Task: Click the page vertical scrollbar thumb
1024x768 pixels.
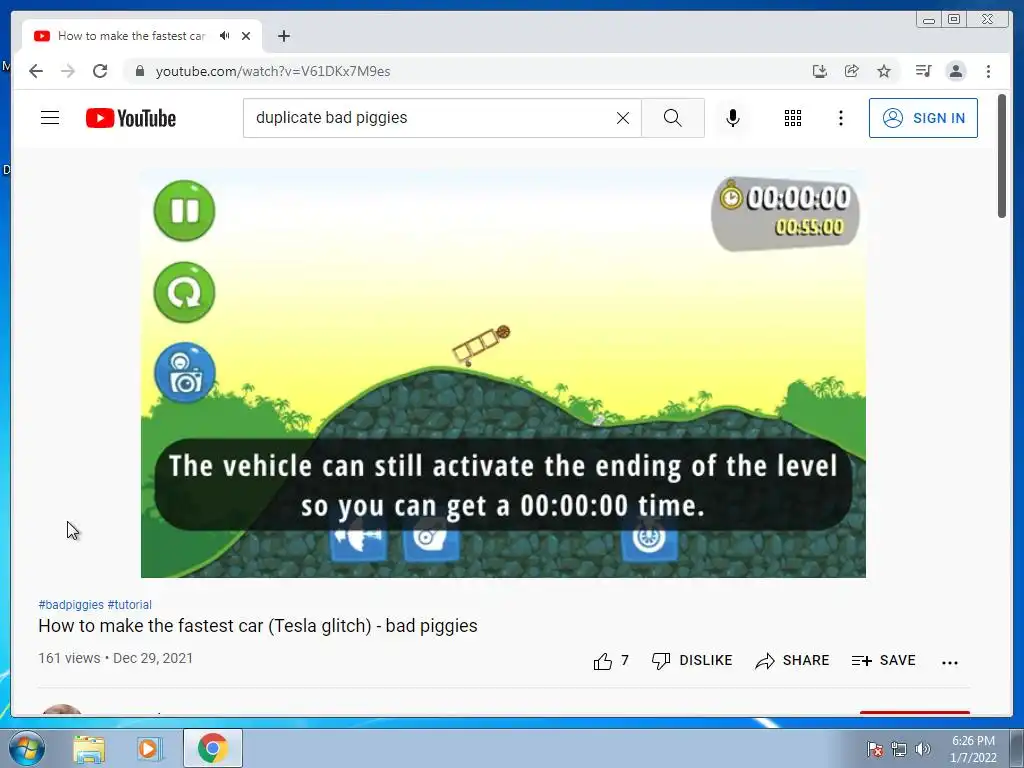Action: coord(1002,157)
